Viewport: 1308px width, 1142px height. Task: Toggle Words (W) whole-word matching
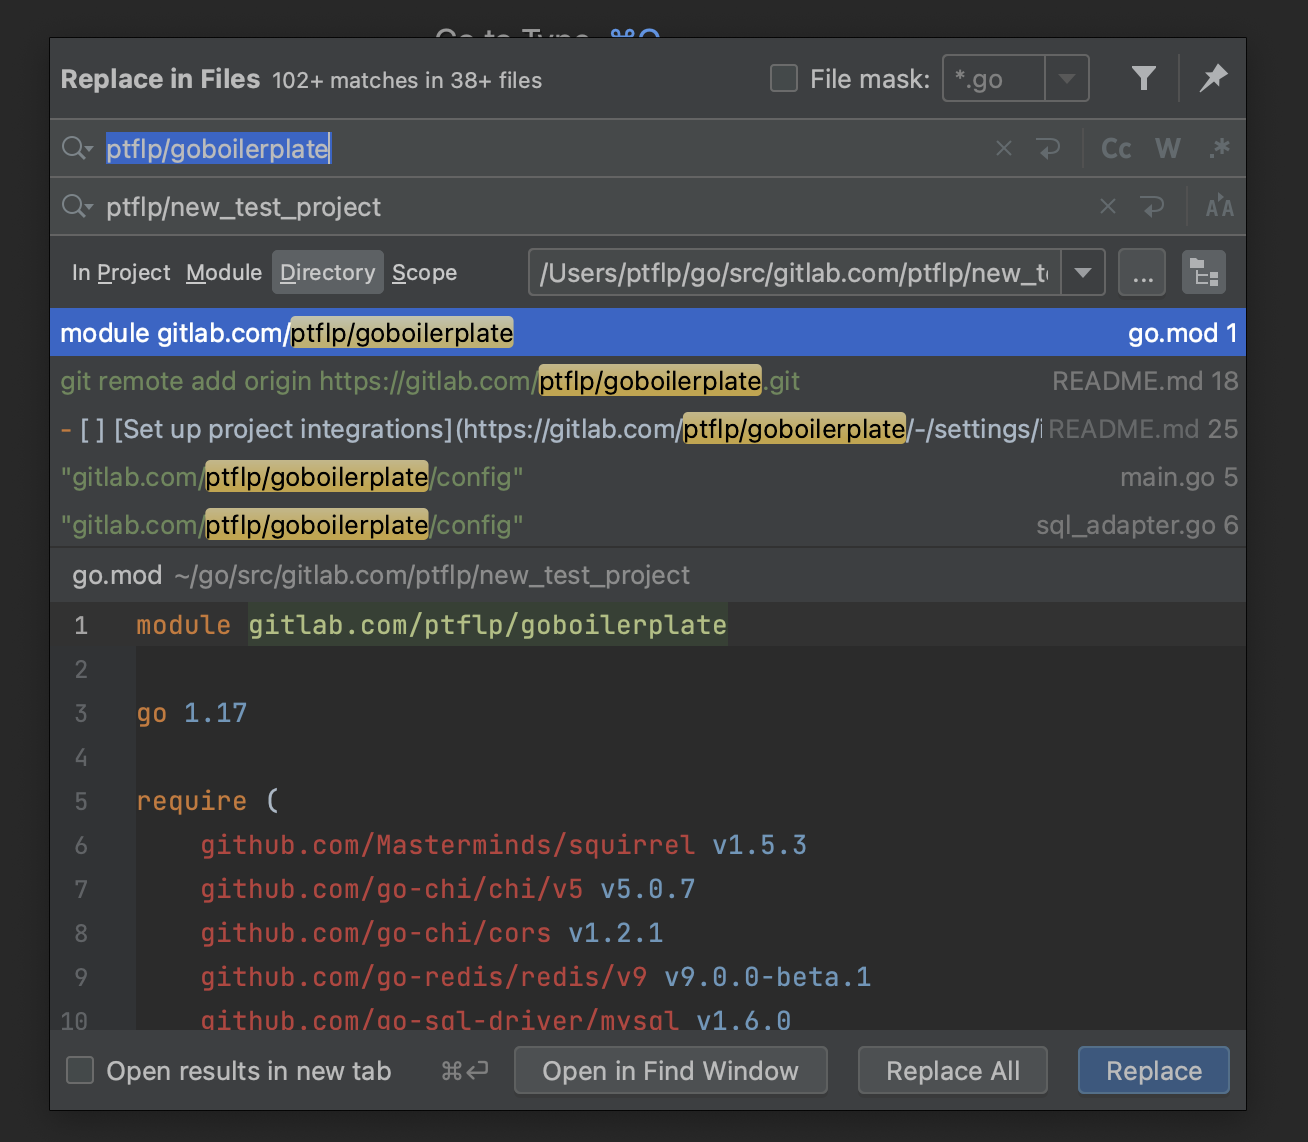coord(1167,149)
